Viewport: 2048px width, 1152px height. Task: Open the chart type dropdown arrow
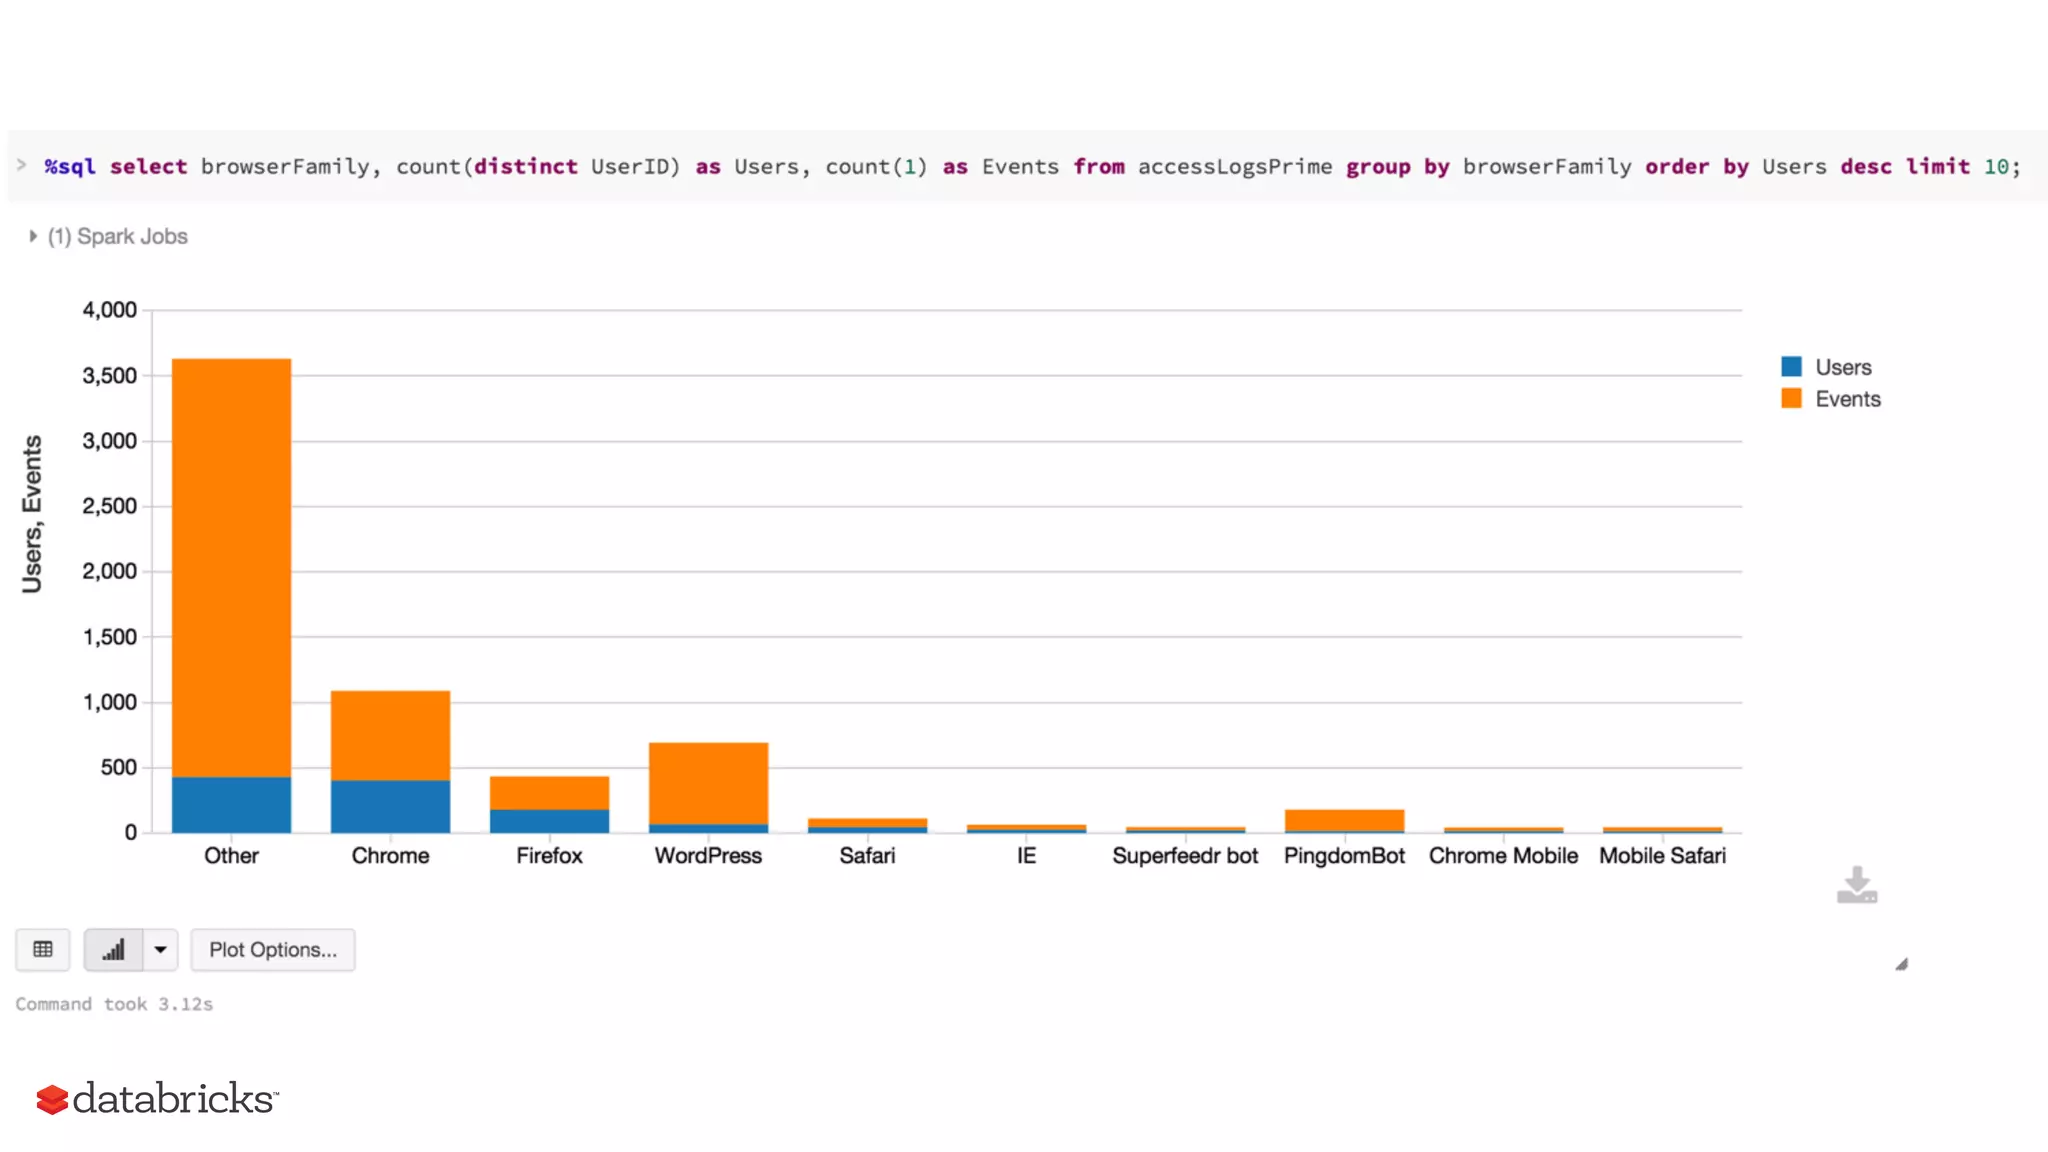(160, 949)
